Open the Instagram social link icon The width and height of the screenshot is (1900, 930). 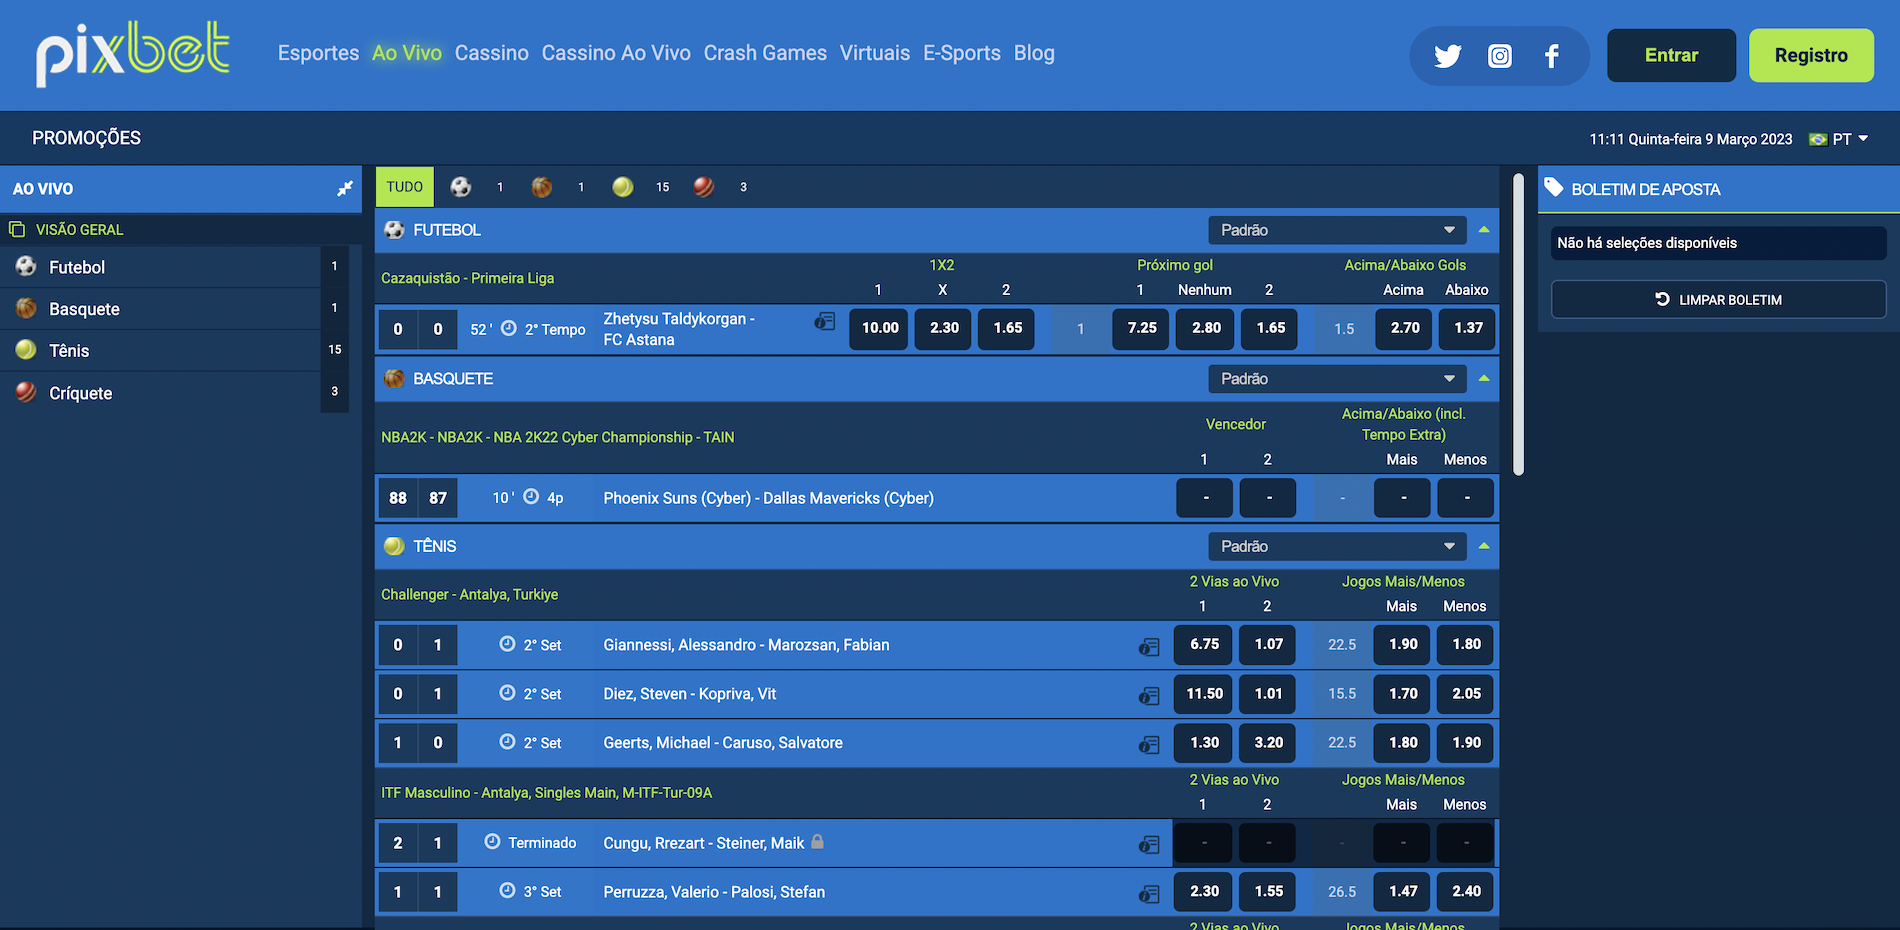[1499, 56]
